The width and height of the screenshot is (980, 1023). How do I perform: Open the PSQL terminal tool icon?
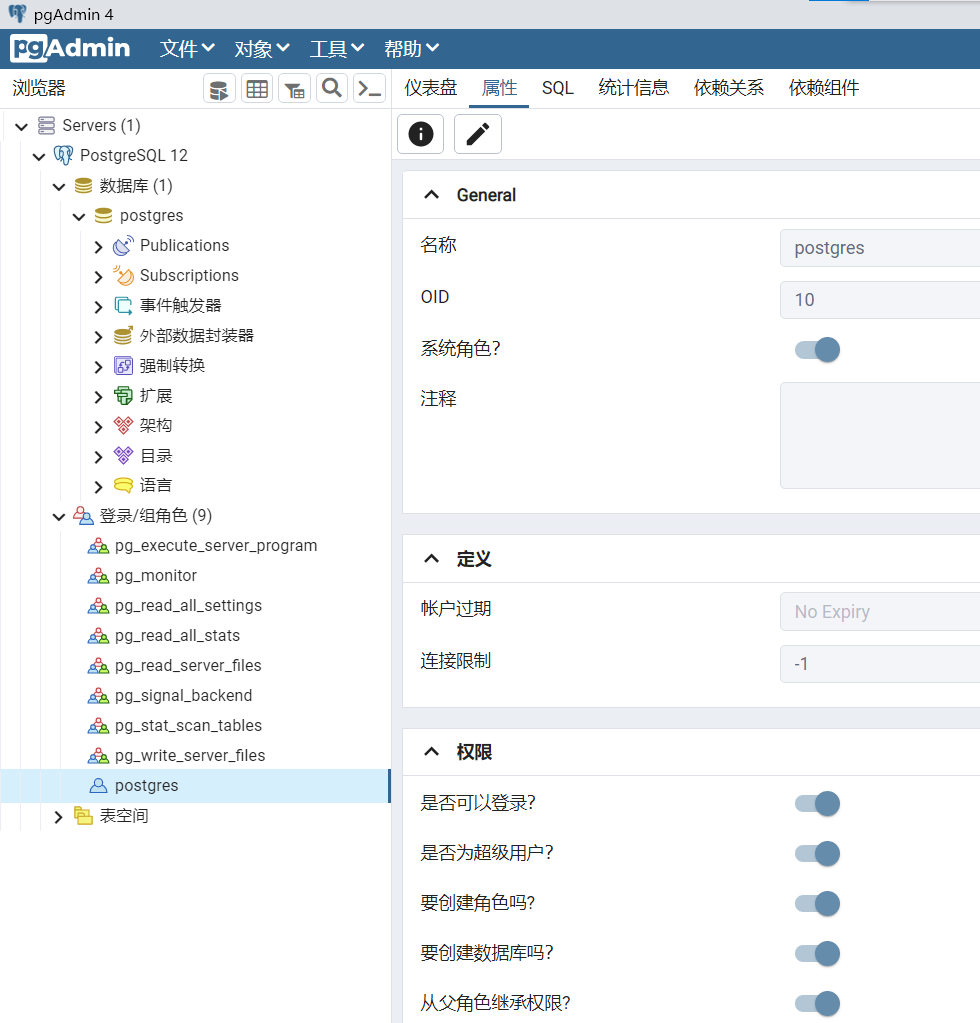click(369, 89)
